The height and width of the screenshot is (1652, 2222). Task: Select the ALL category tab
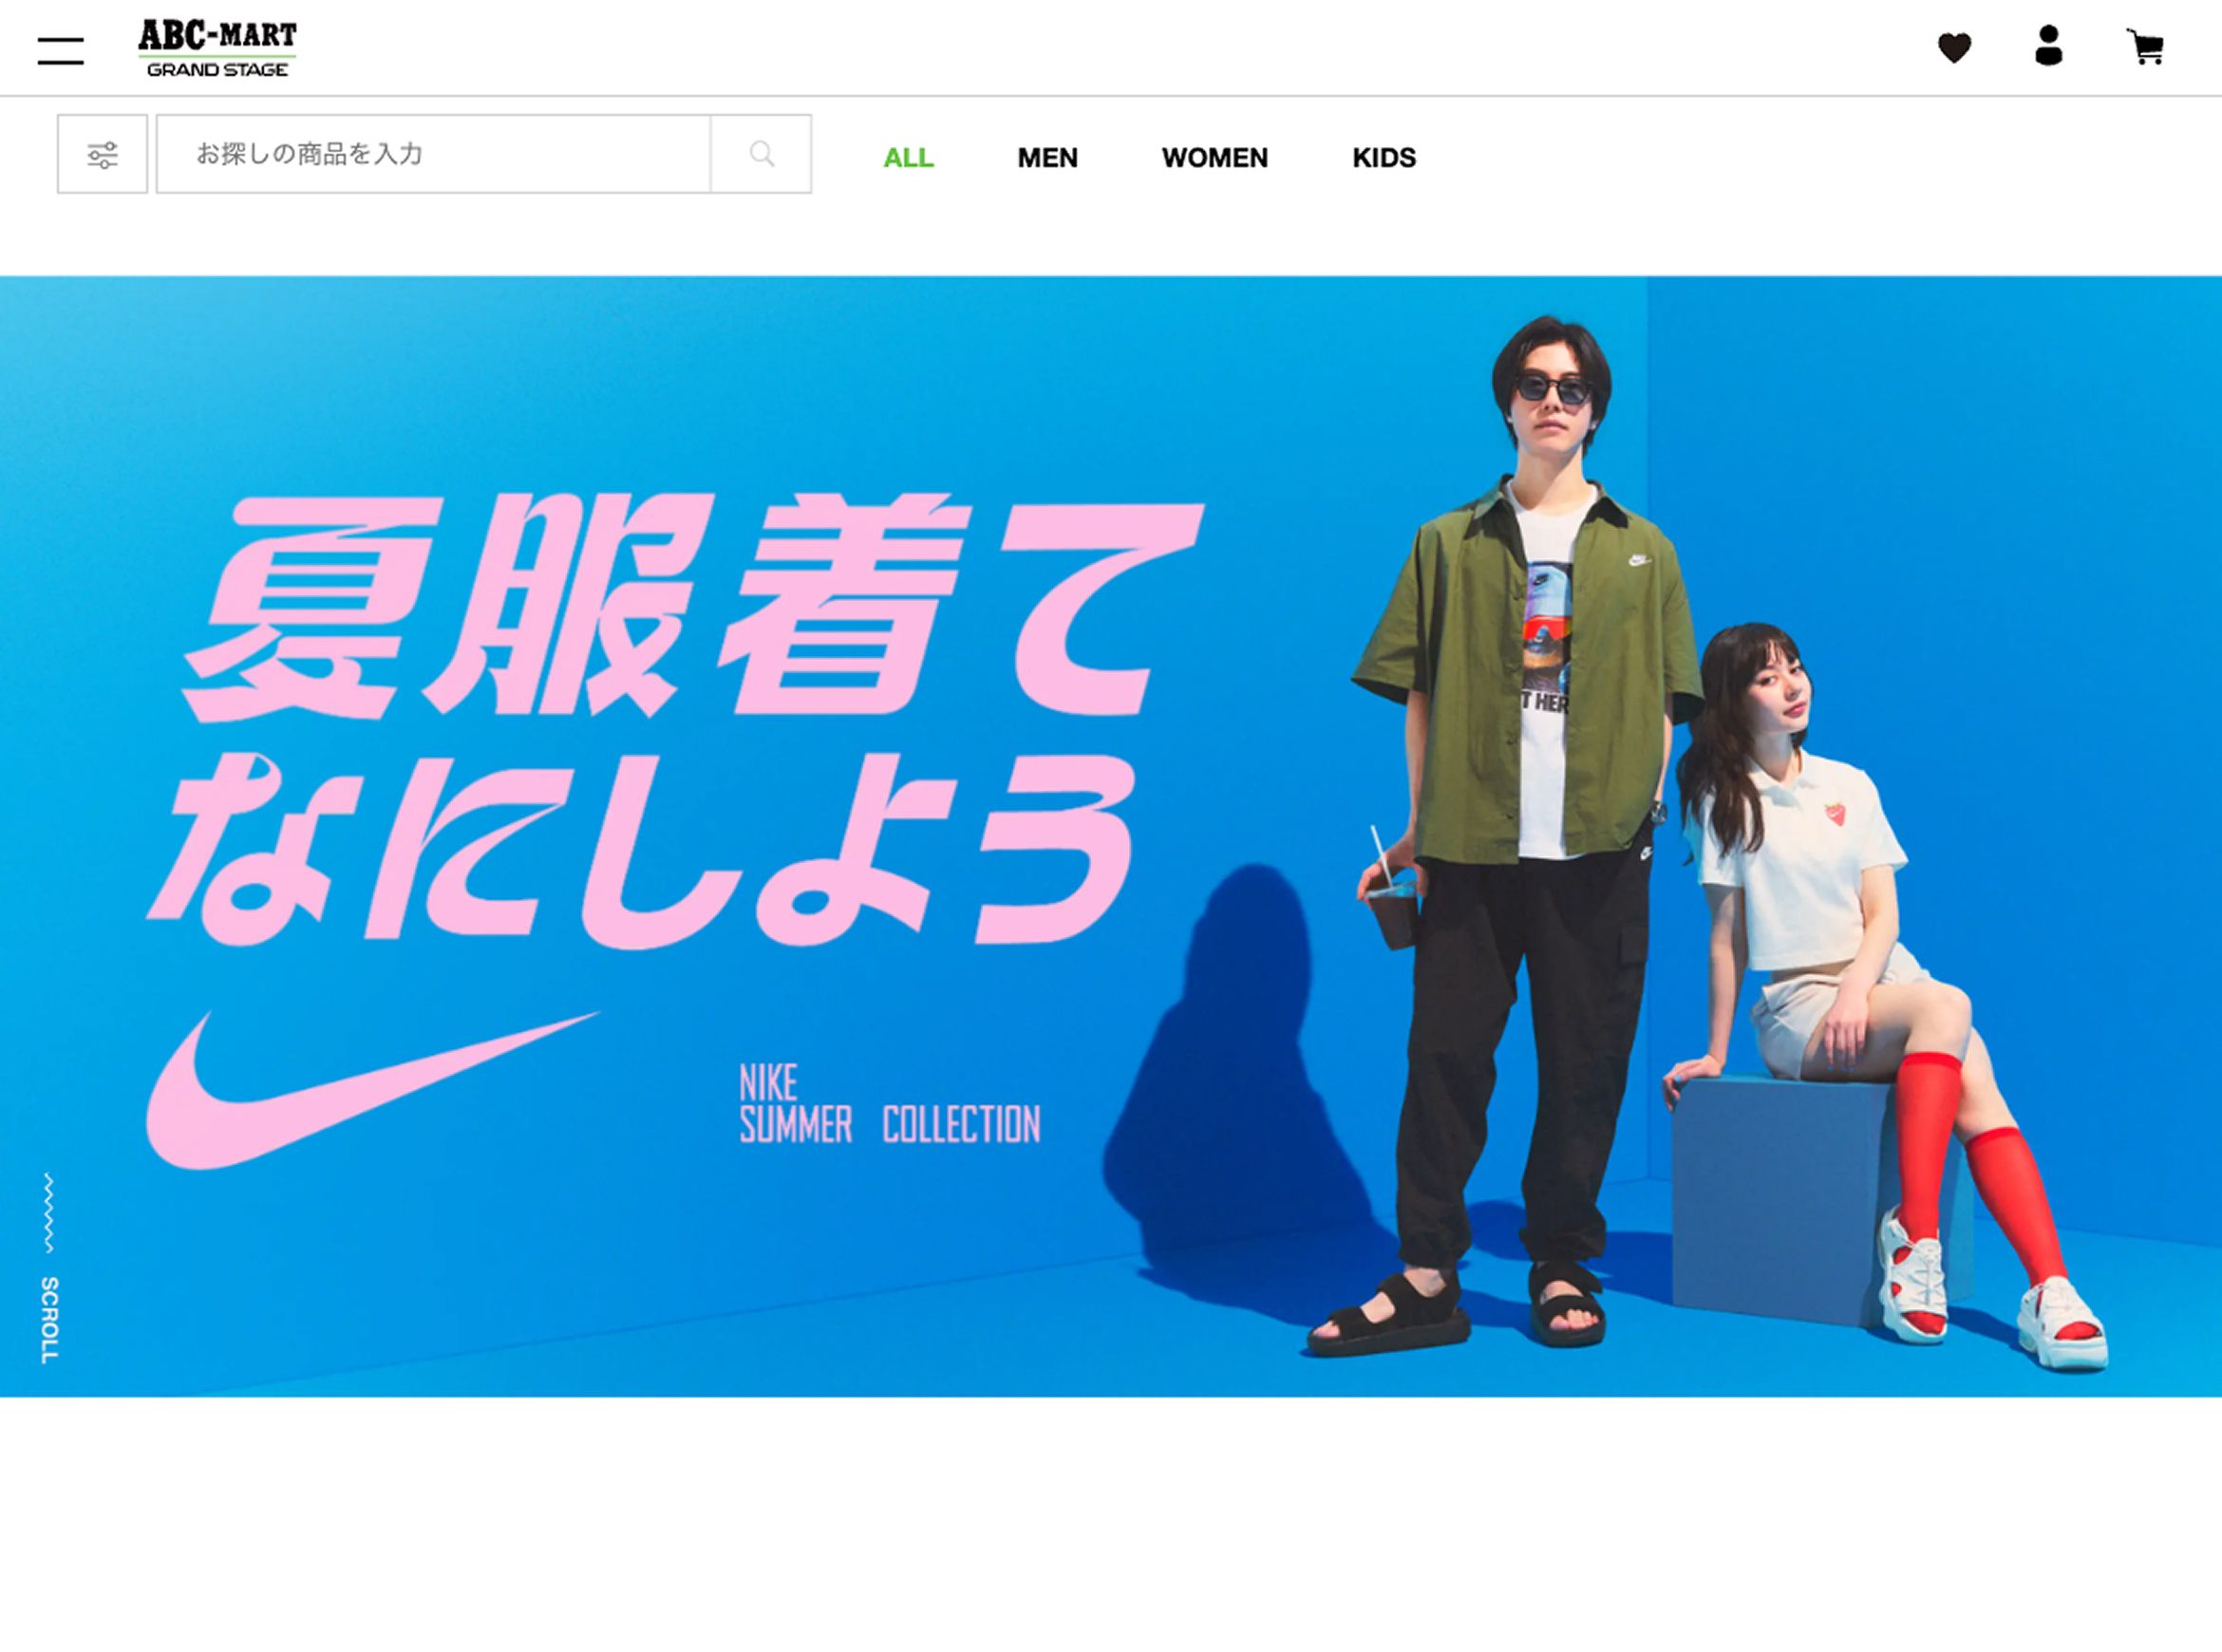click(x=908, y=158)
